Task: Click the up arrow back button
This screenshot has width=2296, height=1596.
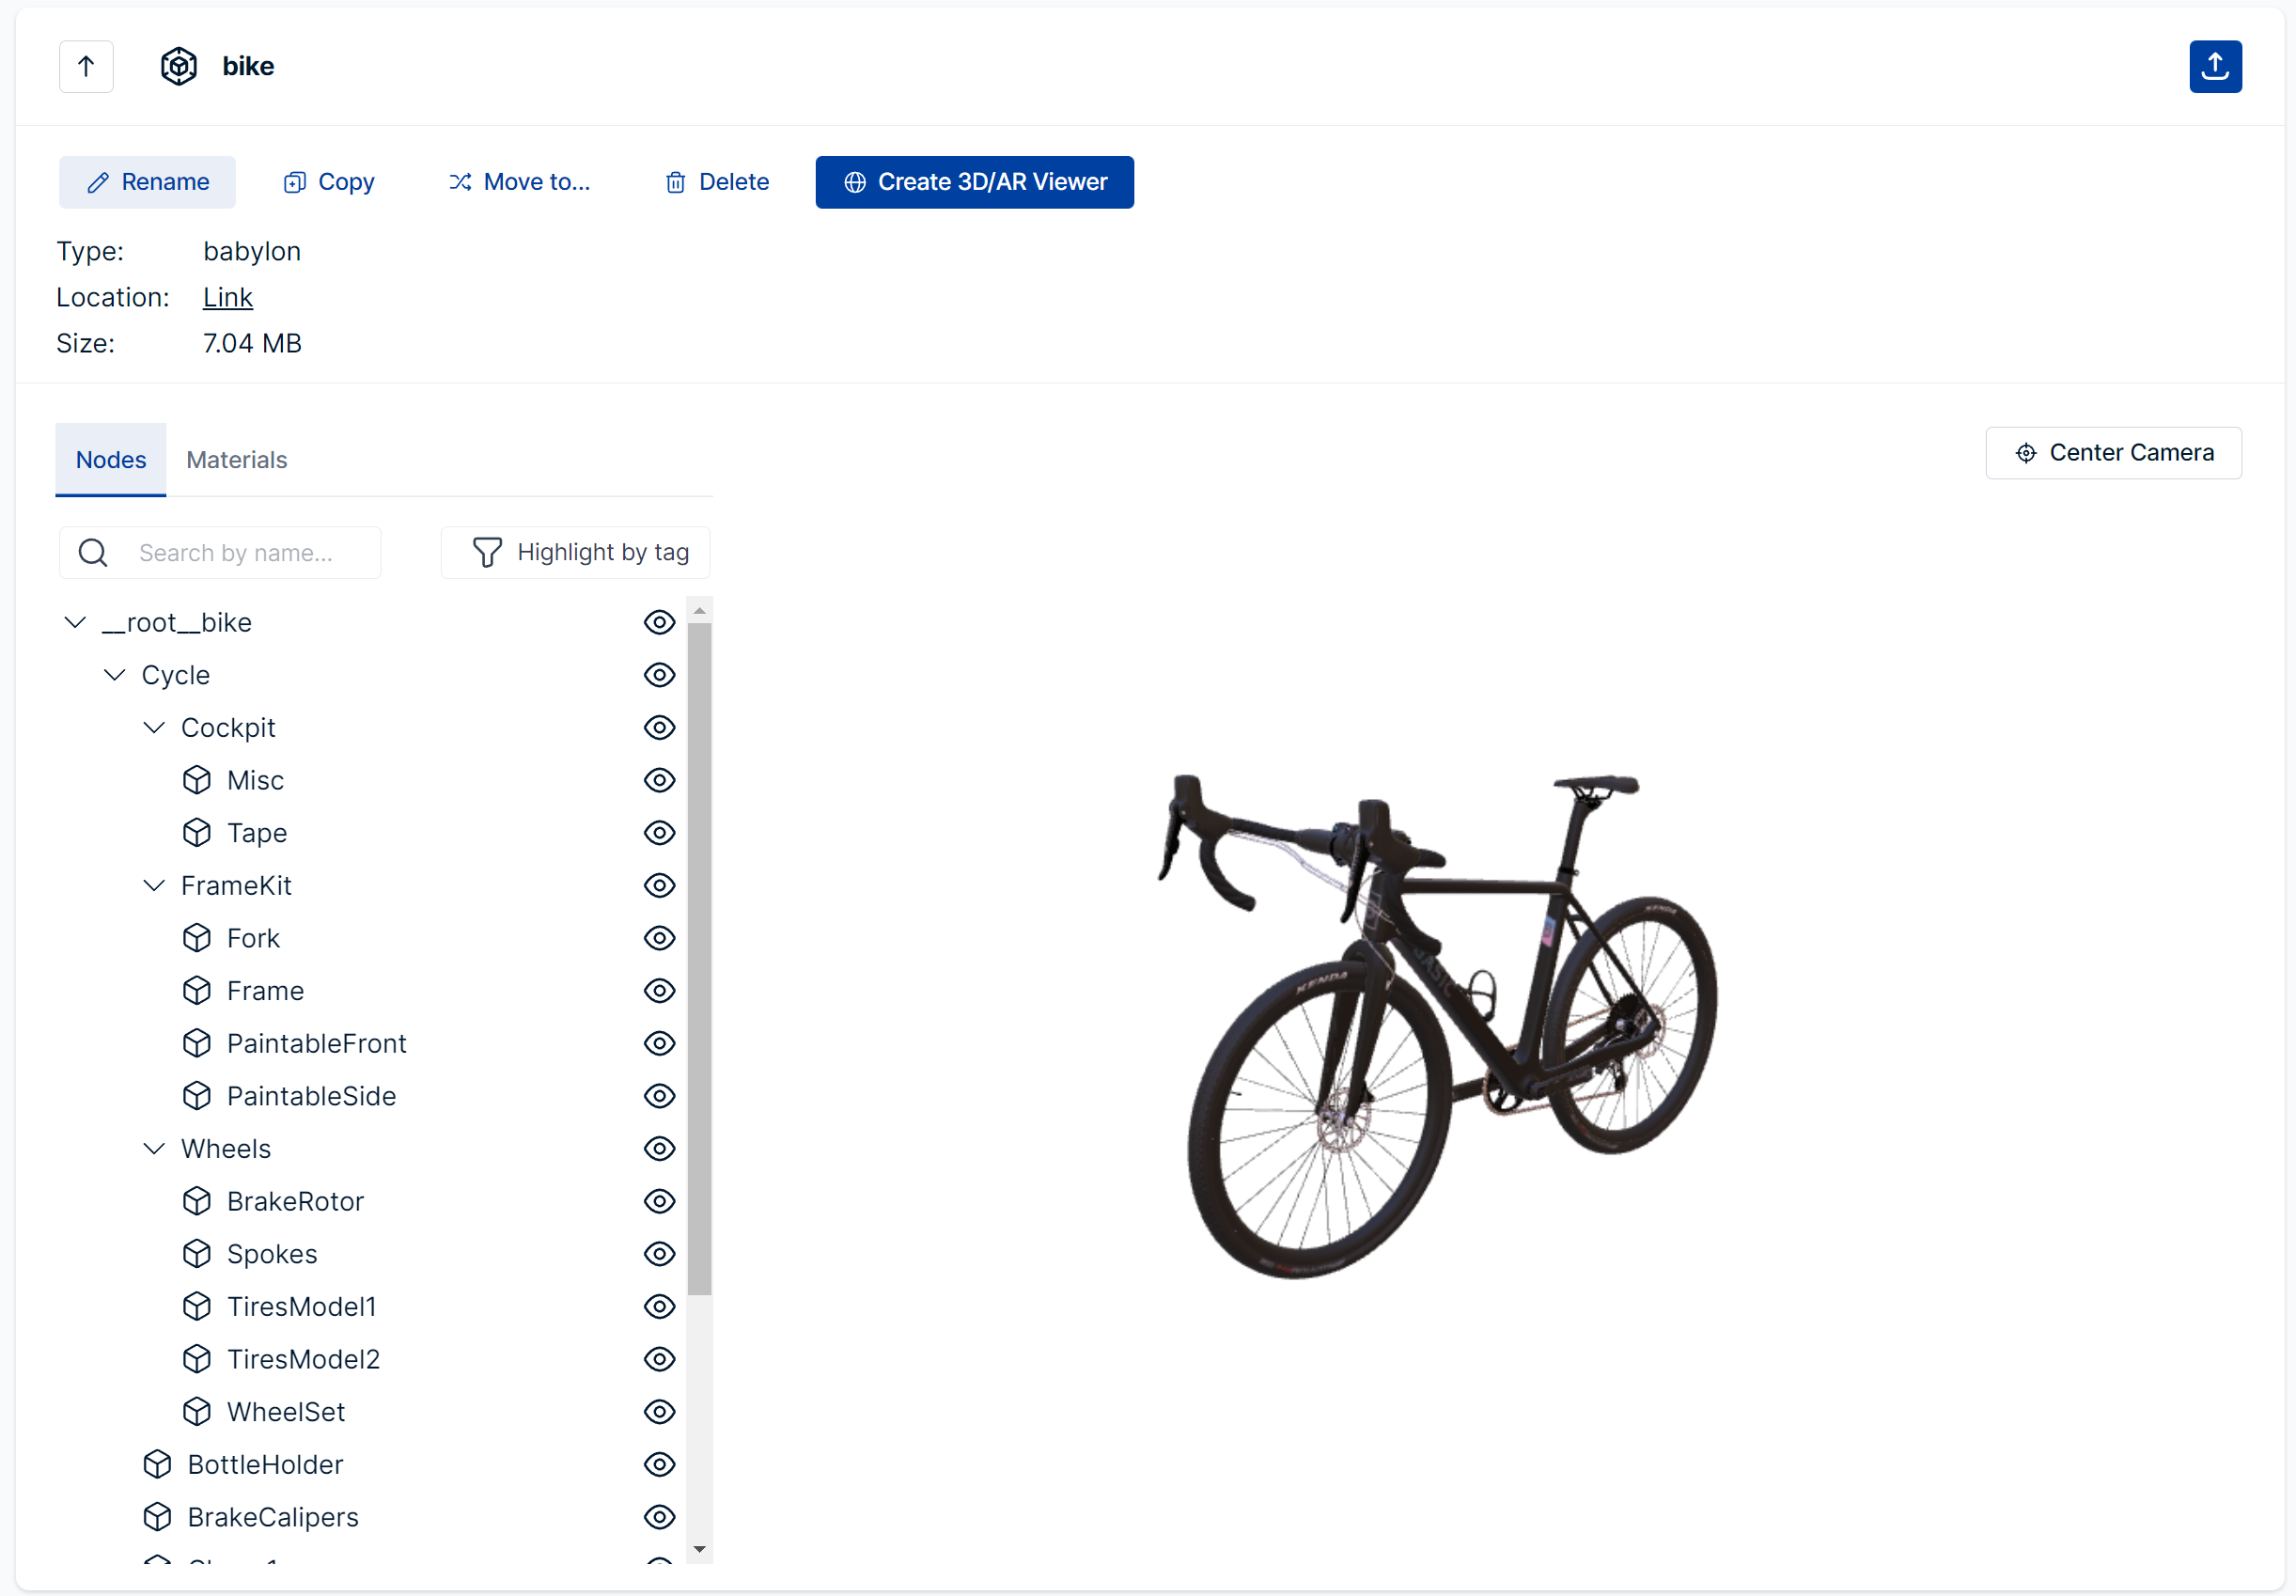Action: point(86,67)
